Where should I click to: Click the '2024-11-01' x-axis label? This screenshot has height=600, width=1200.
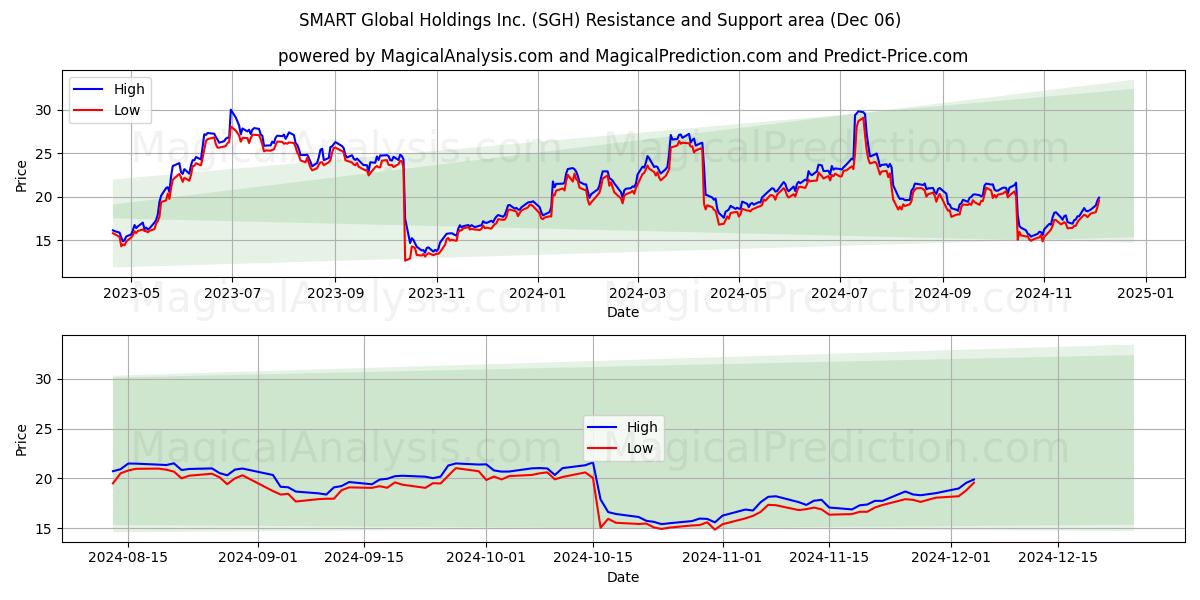tap(723, 559)
